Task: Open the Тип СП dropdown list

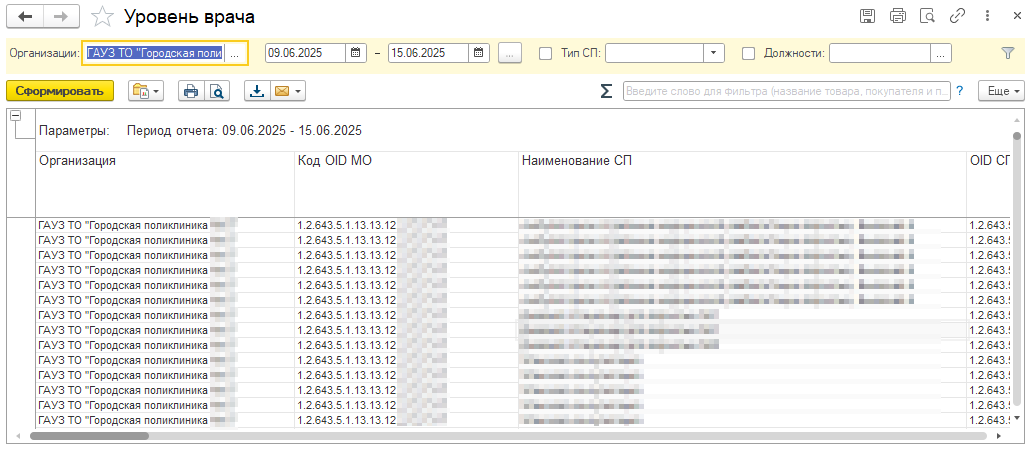Action: [714, 53]
